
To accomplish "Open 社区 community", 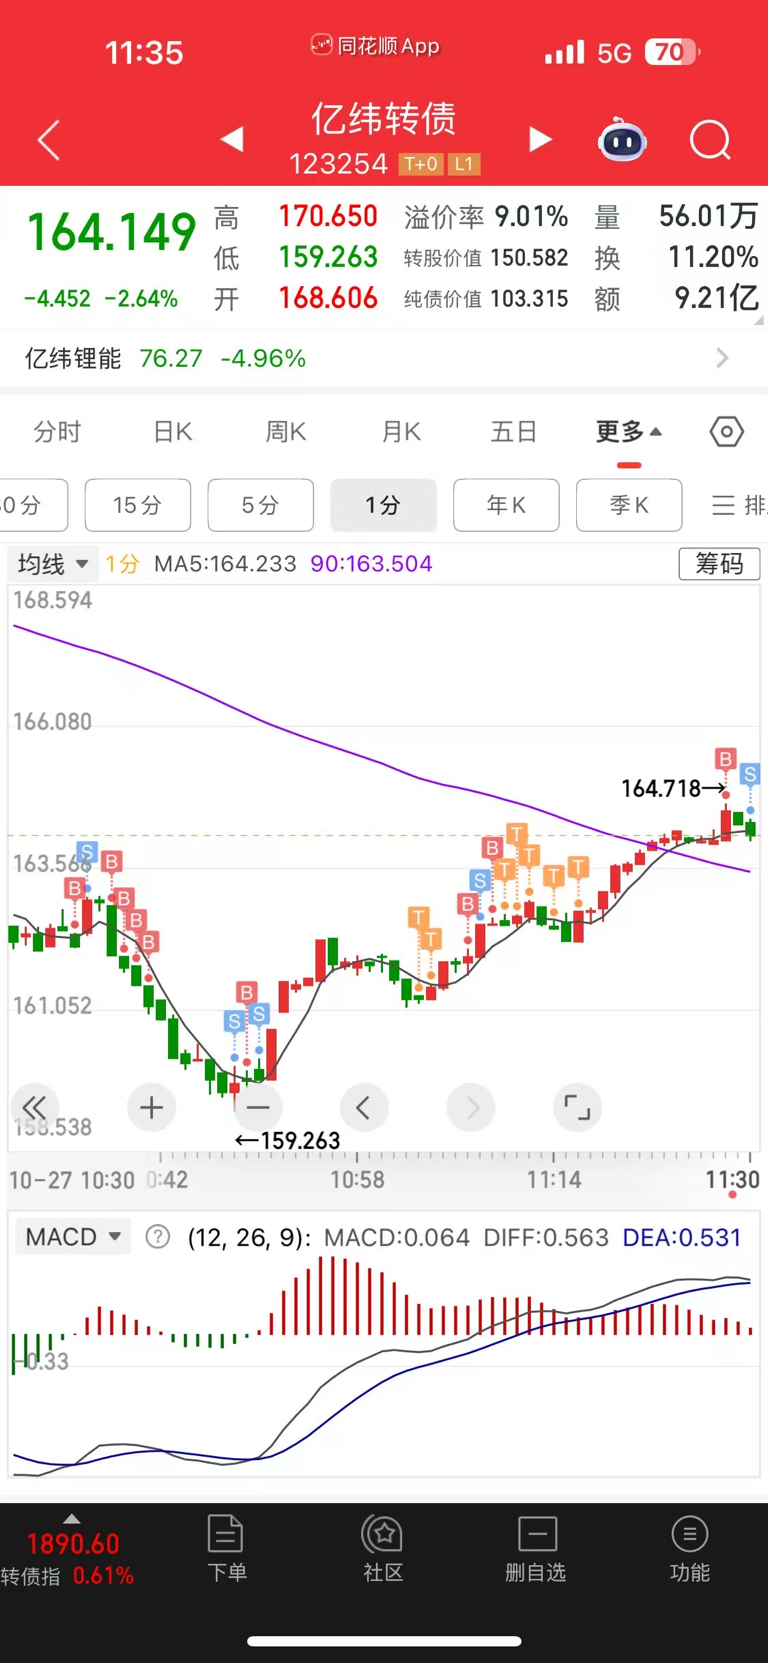I will (x=383, y=1548).
